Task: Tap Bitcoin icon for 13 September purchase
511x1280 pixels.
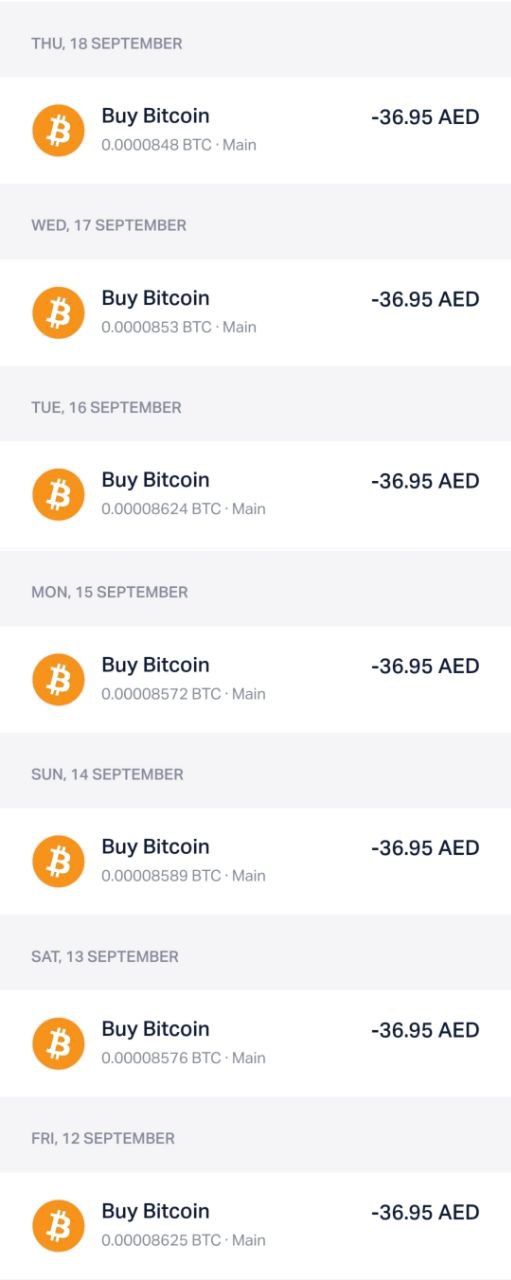Action: coord(59,1043)
